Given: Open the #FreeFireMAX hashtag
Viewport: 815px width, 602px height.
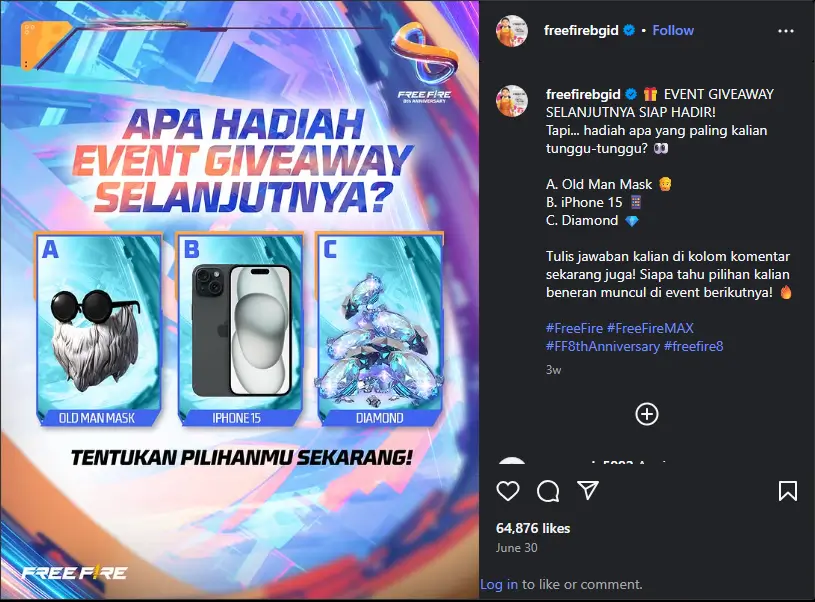Looking at the screenshot, I should point(650,328).
